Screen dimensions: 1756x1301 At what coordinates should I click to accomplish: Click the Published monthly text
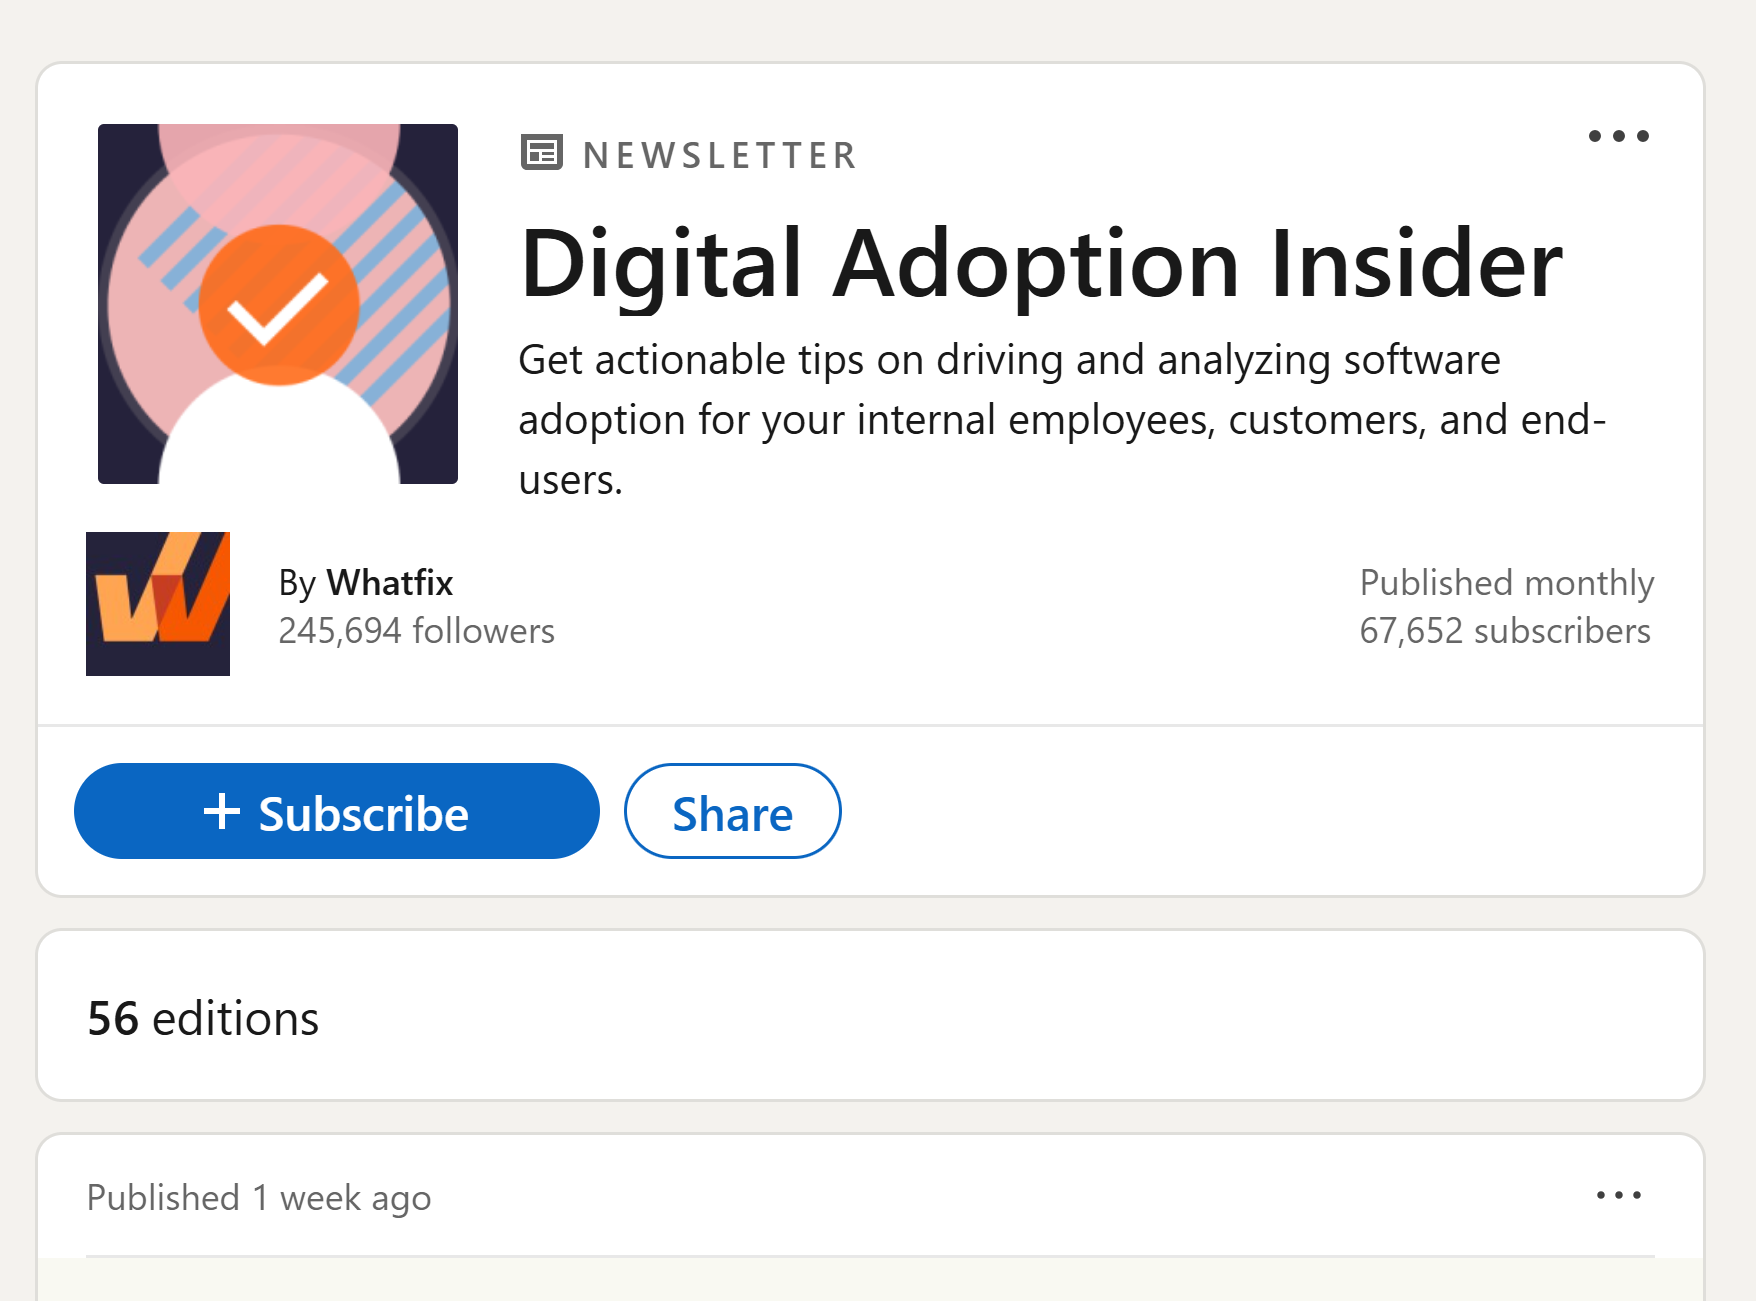click(x=1507, y=583)
